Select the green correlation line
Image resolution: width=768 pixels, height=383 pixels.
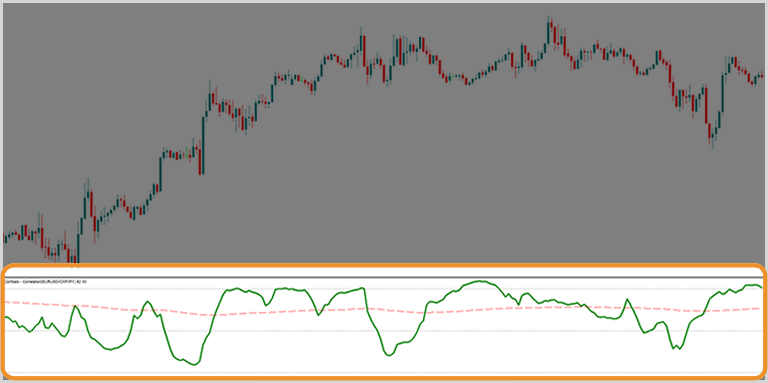pos(383,323)
